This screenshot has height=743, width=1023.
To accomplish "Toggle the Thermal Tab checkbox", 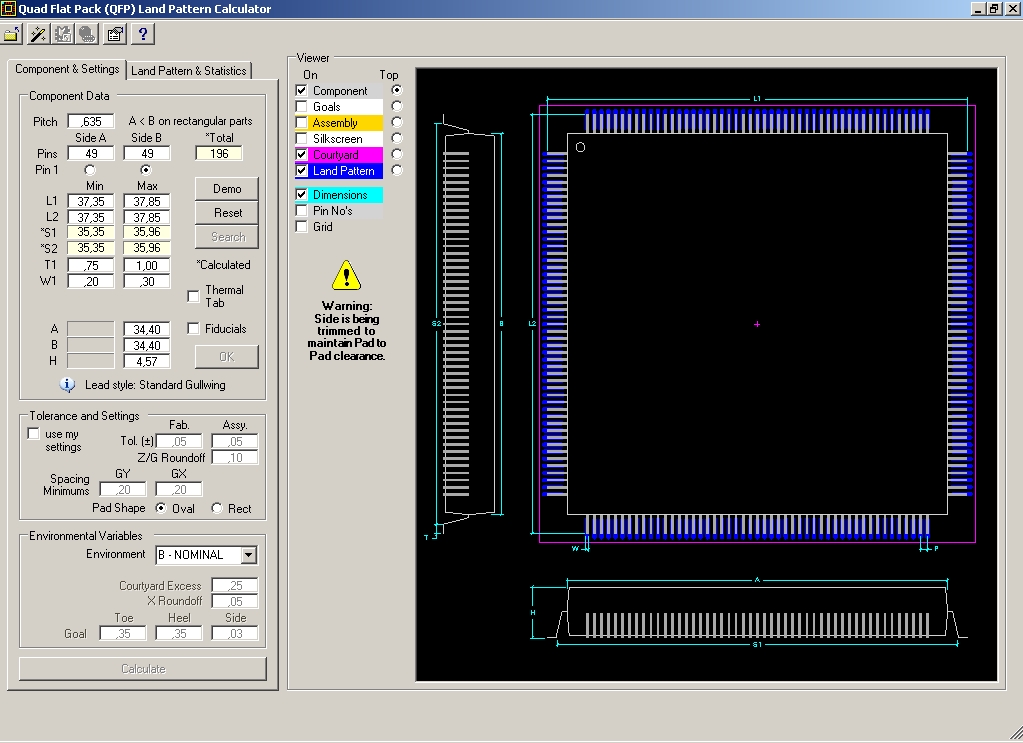I will point(194,297).
